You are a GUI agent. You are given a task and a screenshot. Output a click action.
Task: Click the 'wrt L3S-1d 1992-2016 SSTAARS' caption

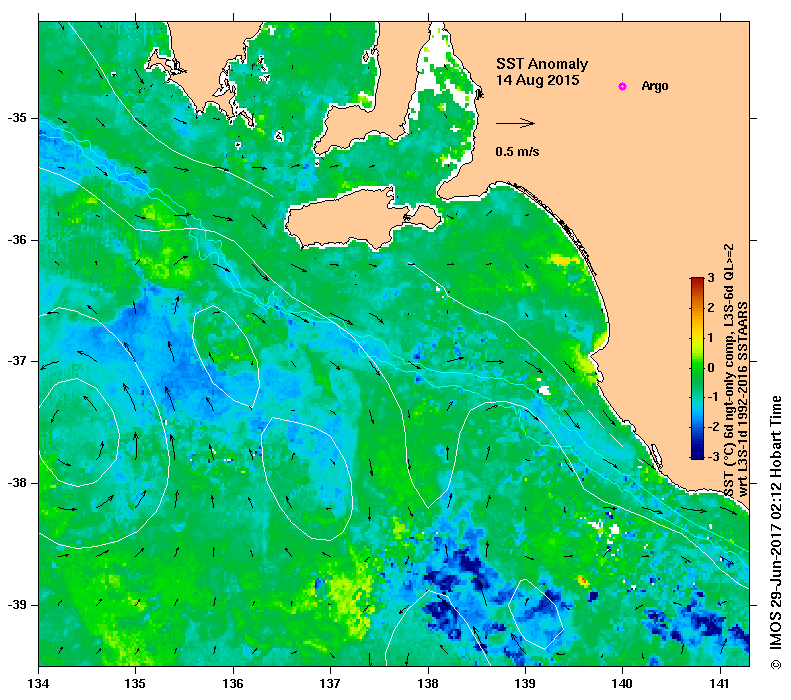[743, 398]
